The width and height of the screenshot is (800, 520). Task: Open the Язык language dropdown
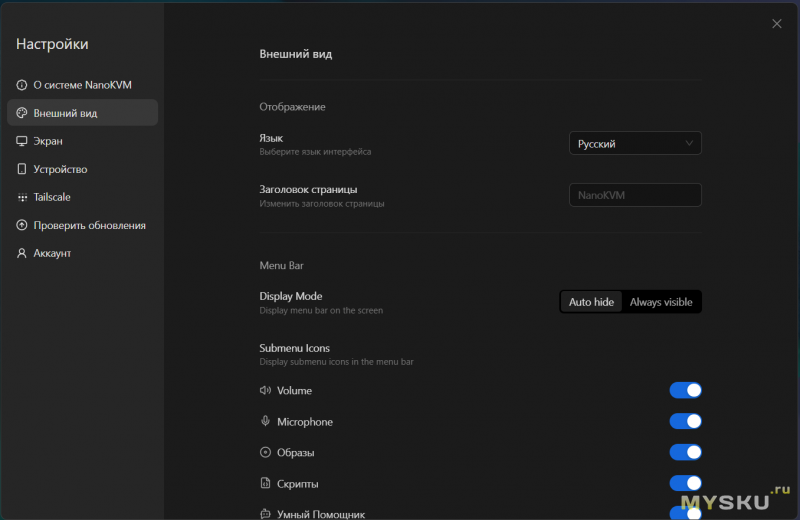pos(635,144)
